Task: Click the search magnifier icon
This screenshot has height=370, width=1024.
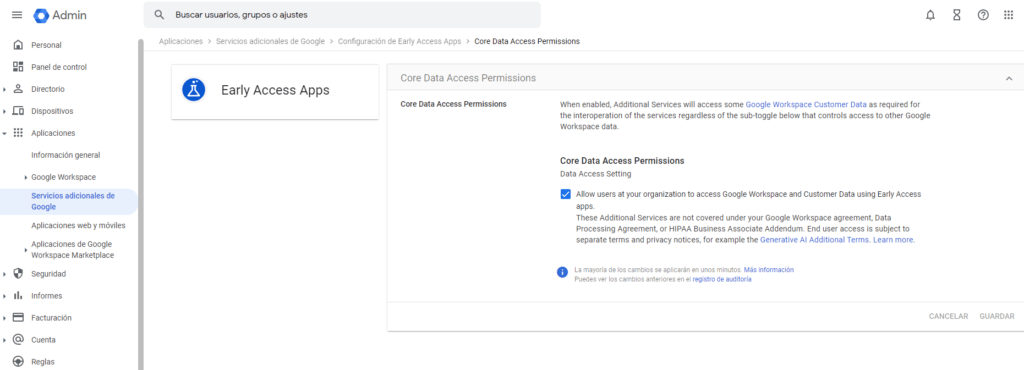Action: [x=159, y=14]
